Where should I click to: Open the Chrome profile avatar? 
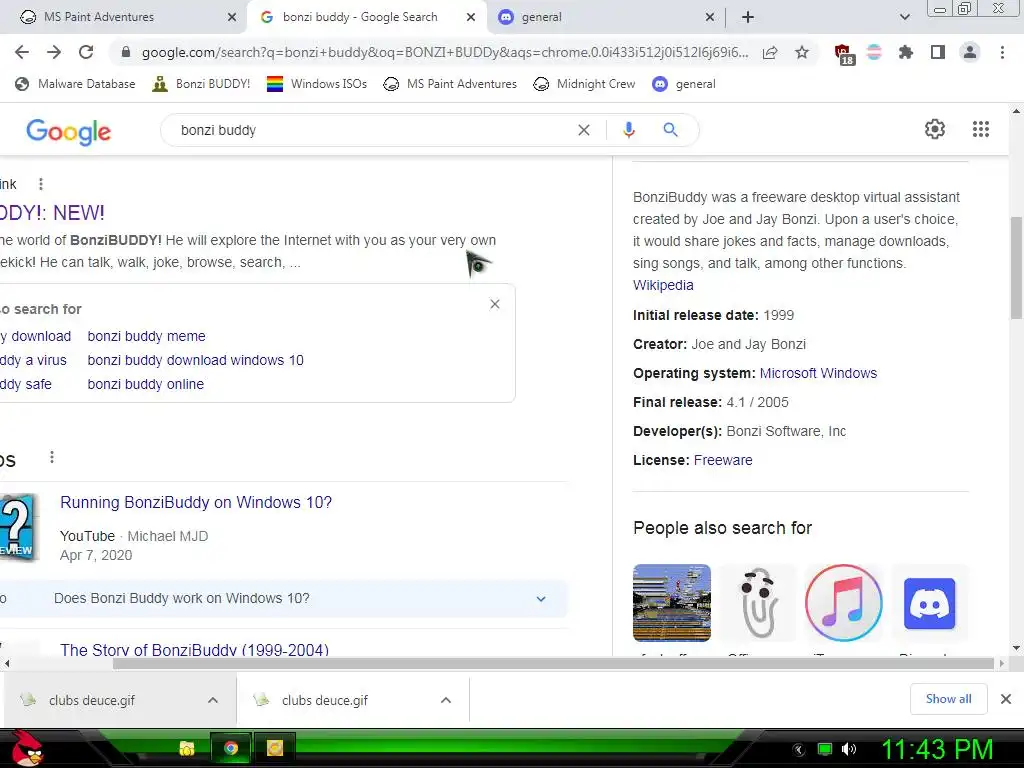click(x=970, y=52)
